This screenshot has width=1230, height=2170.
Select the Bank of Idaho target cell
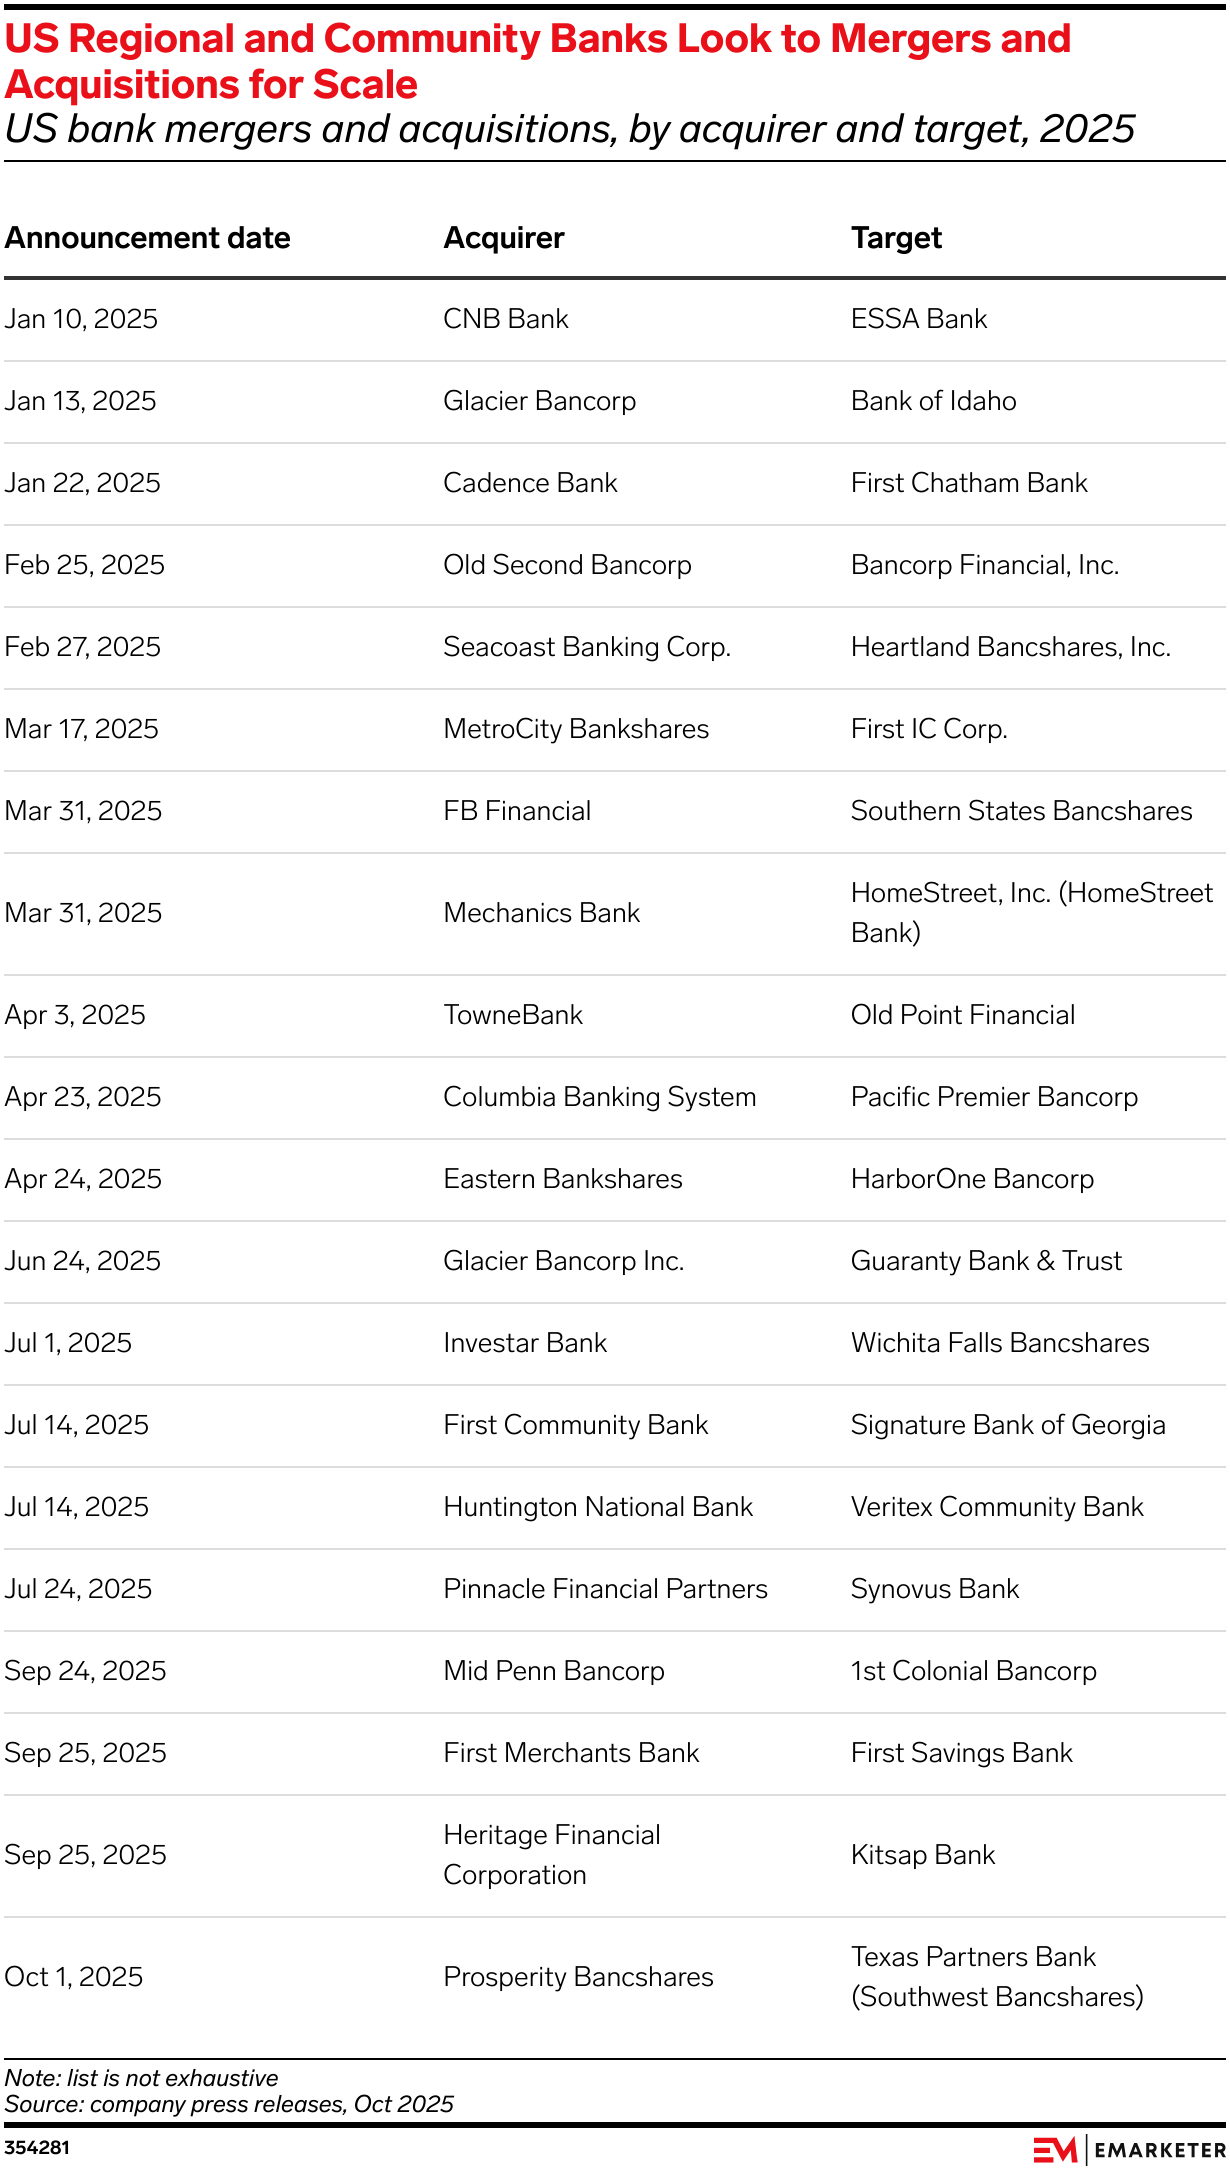point(933,401)
